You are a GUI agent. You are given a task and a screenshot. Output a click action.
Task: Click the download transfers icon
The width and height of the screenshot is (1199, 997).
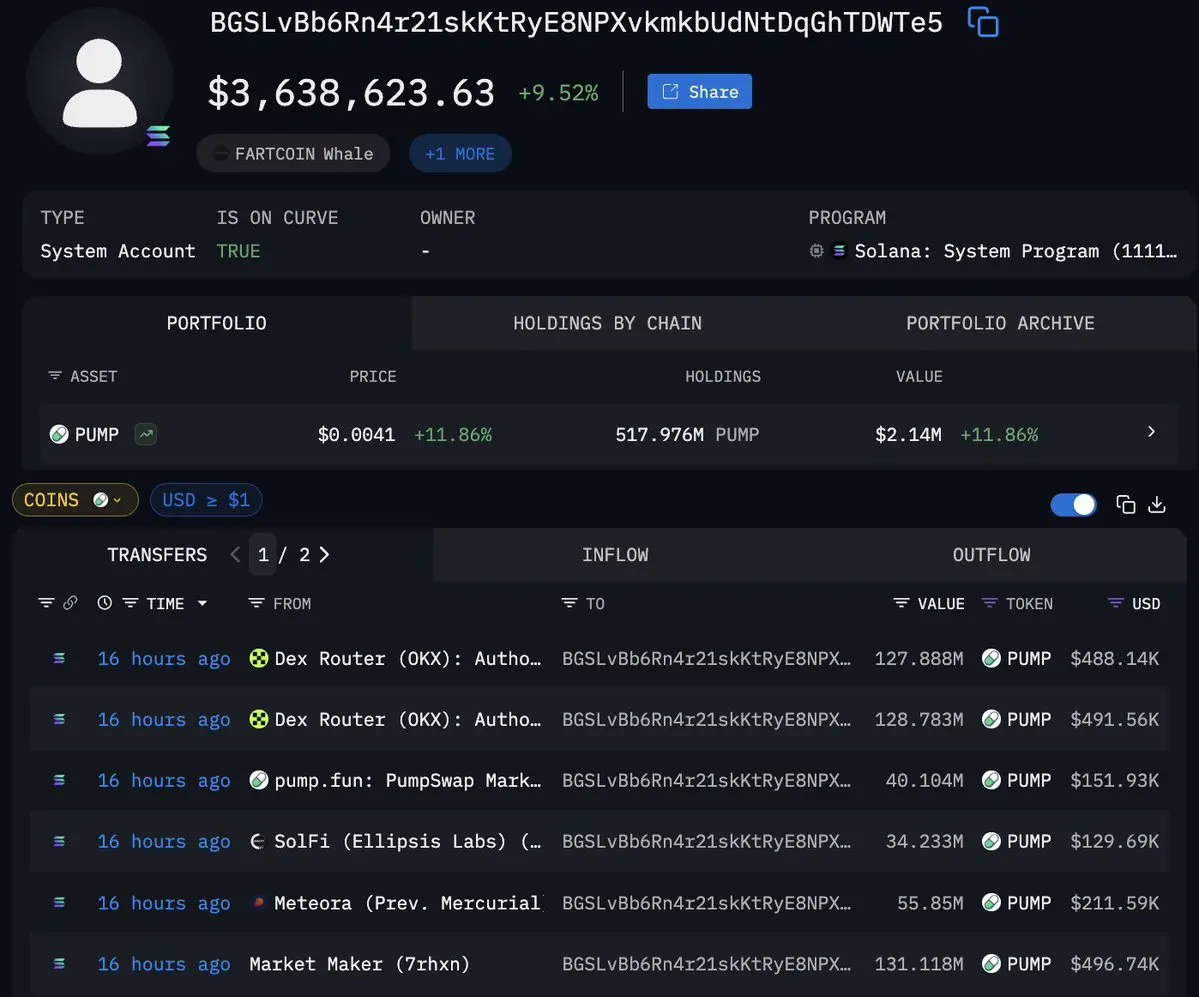pos(1157,504)
